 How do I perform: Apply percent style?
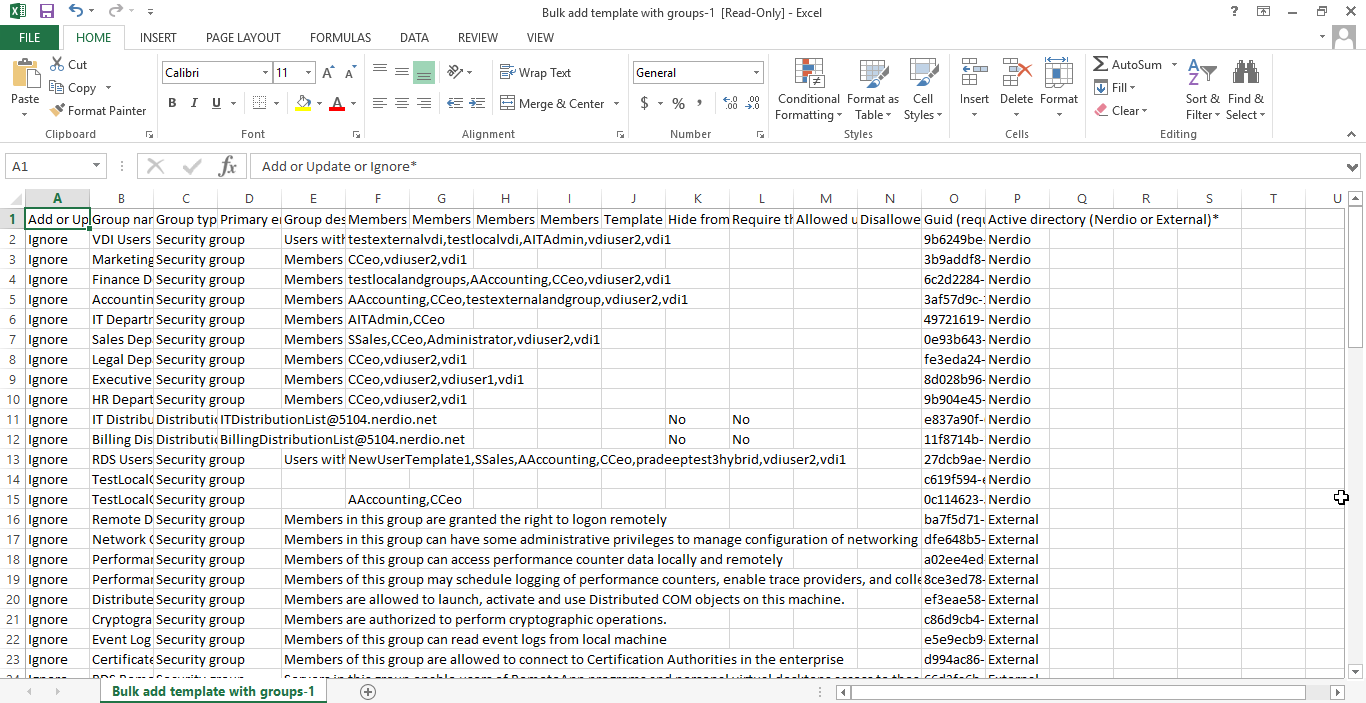click(x=678, y=103)
